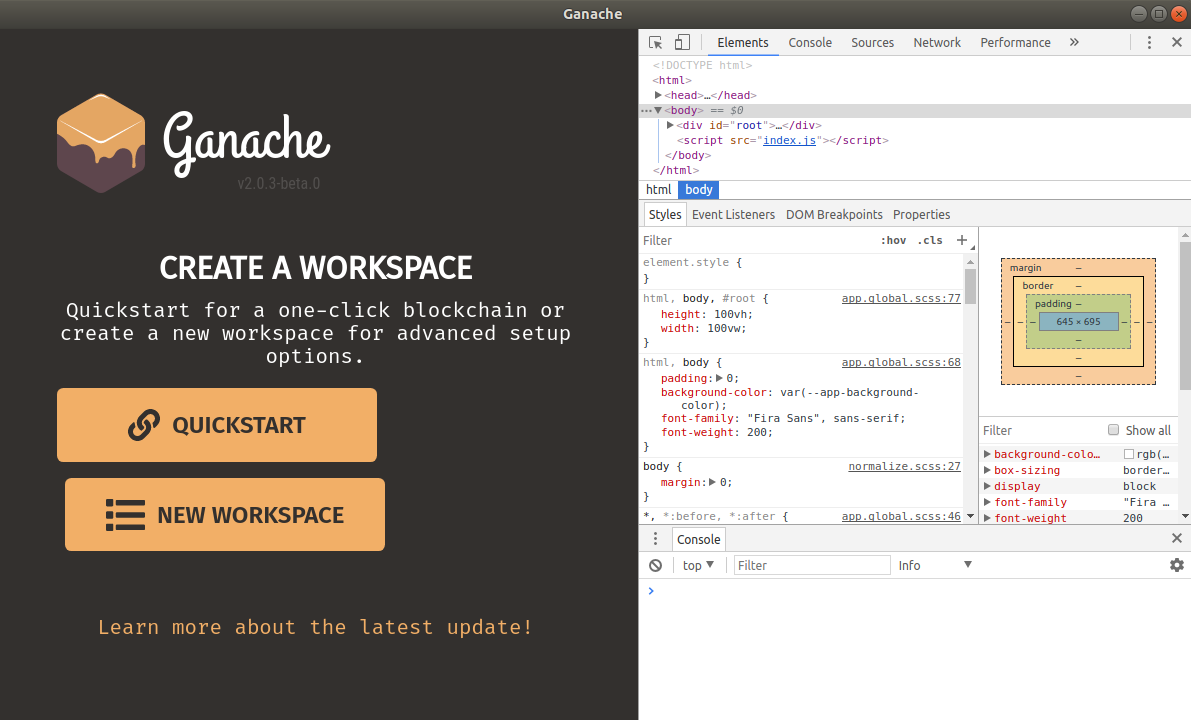The width and height of the screenshot is (1191, 720).
Task: Select body in the breadcrumb bar
Action: coord(699,190)
